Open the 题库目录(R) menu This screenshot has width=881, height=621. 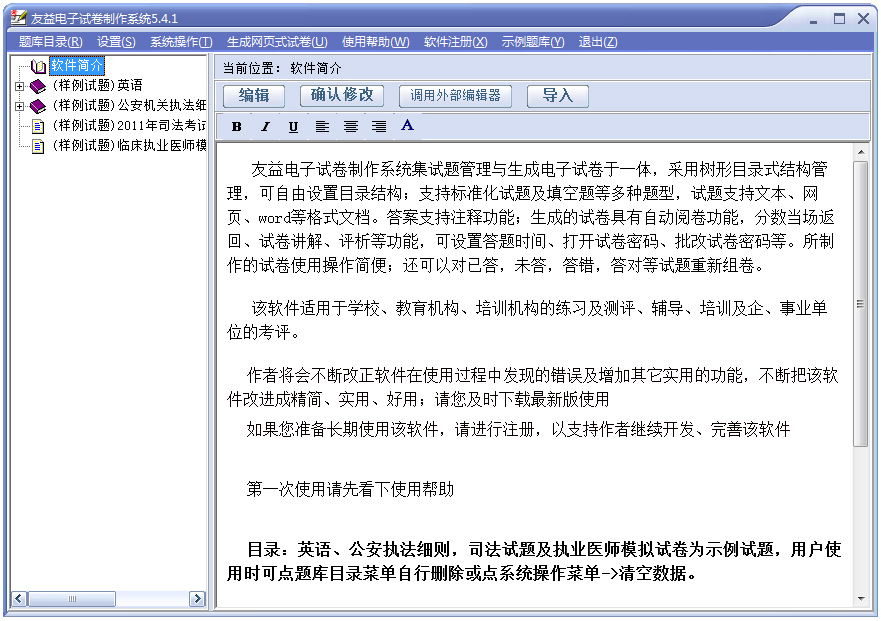pos(51,42)
